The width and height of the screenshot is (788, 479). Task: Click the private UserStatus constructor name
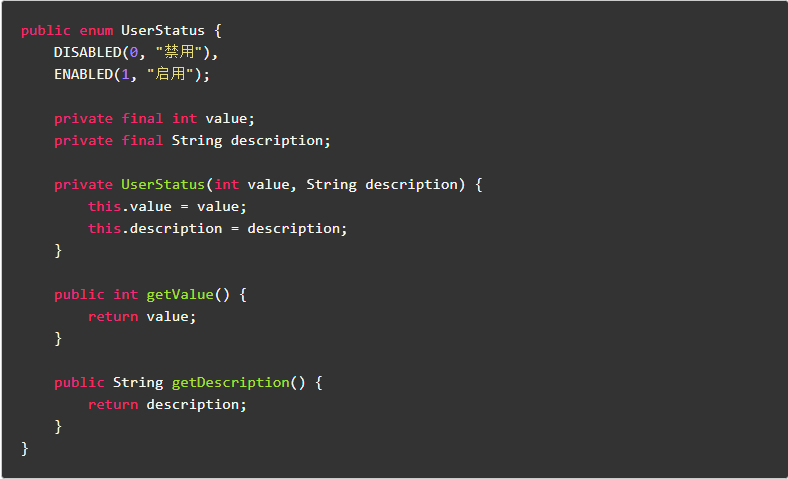click(x=163, y=184)
